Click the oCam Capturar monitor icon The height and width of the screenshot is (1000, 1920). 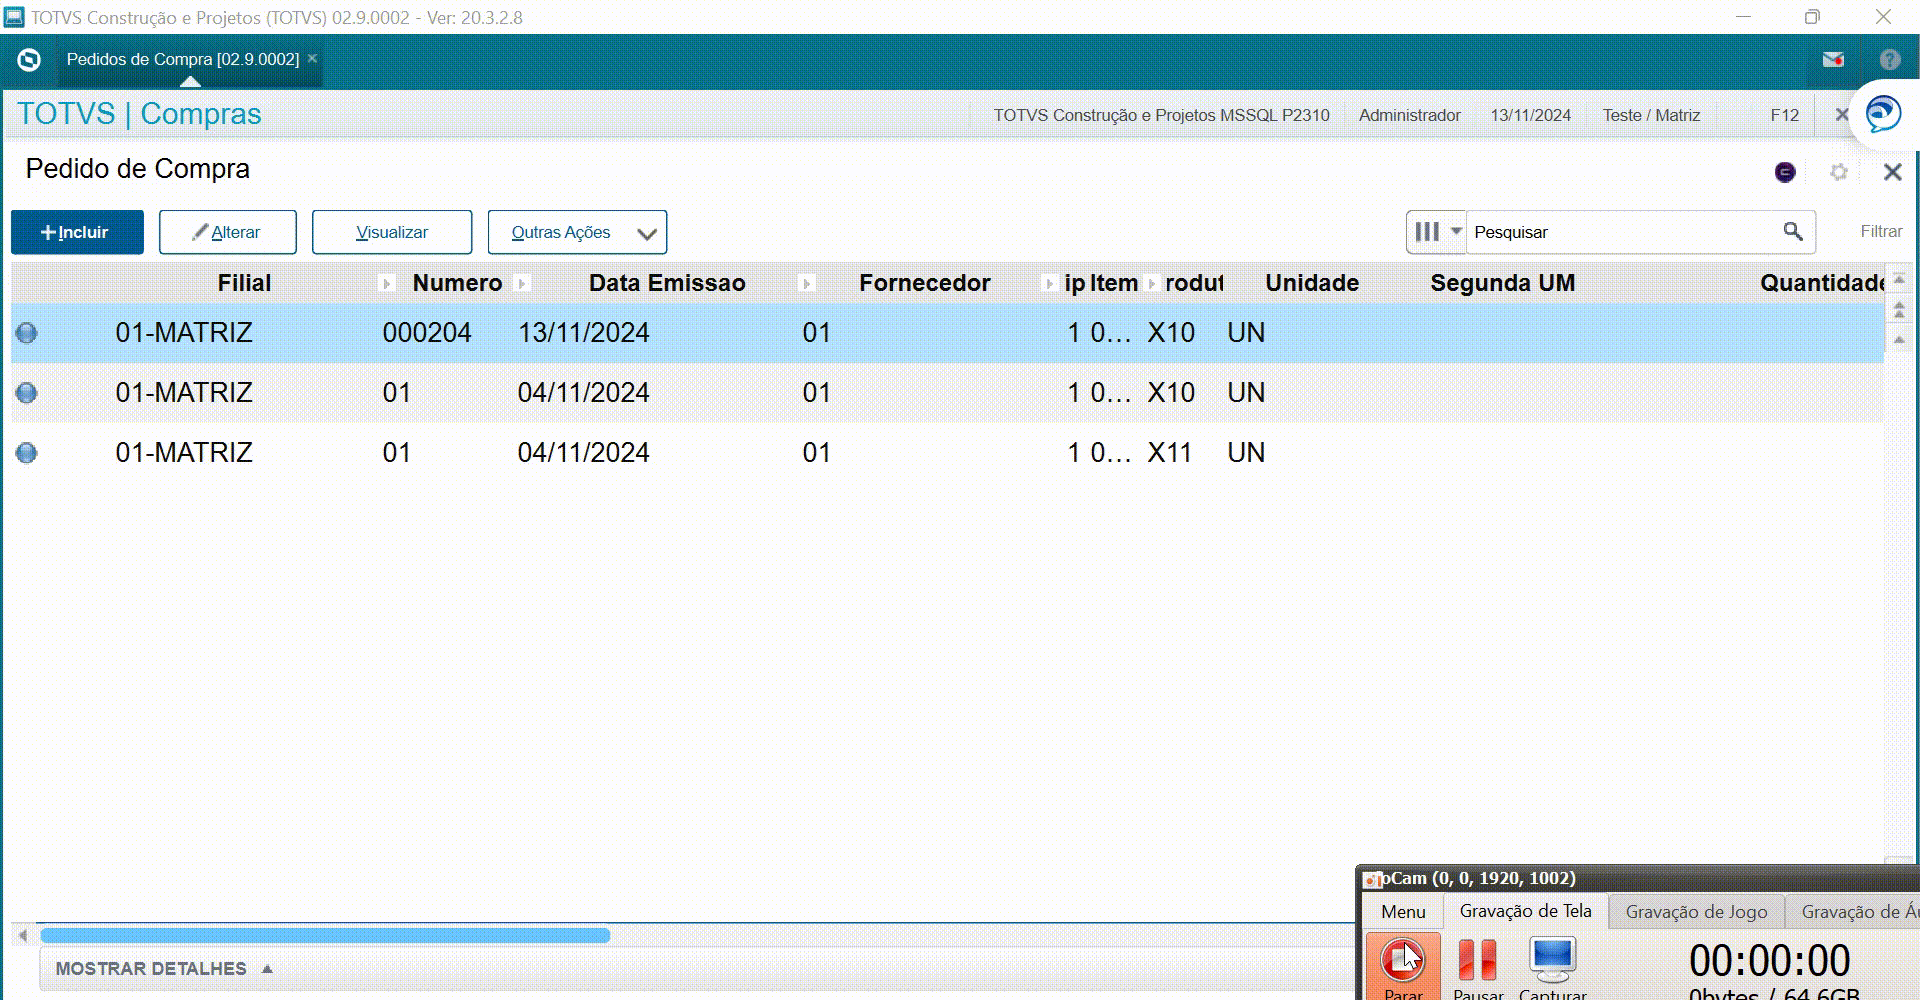coord(1553,960)
